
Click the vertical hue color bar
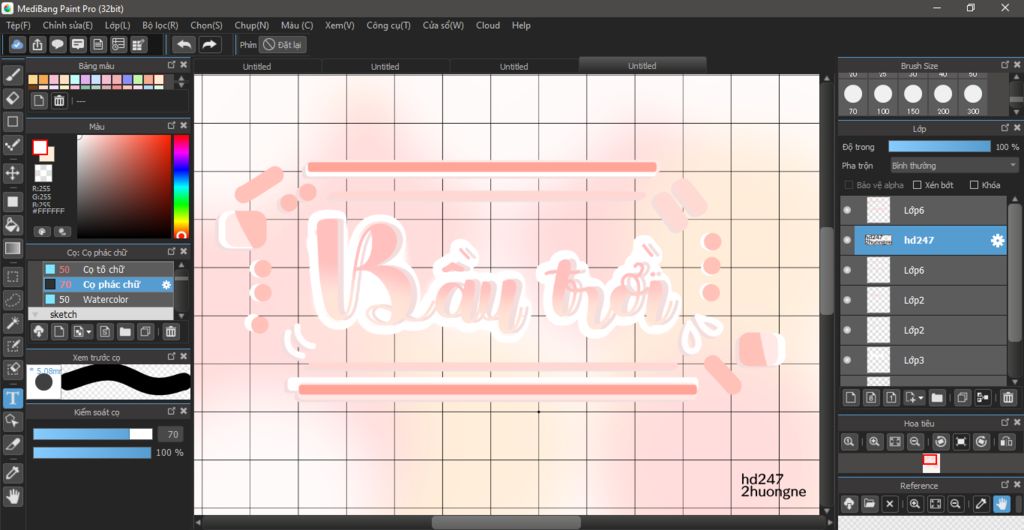181,187
